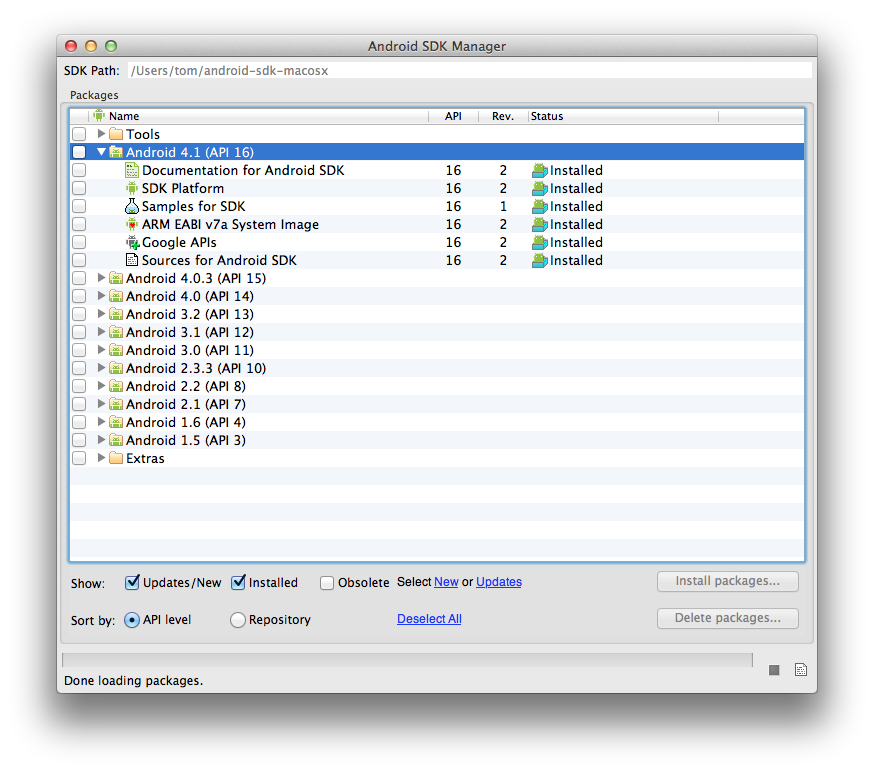Click the Tools folder icon
Screen dimensions: 874x772
click(117, 134)
